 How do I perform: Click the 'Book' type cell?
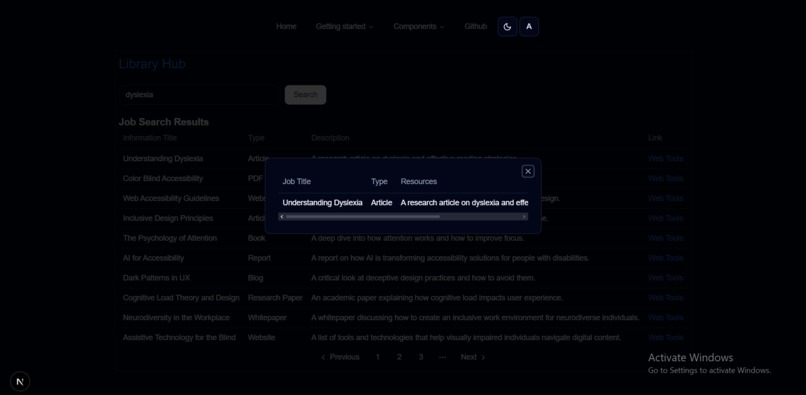pyautogui.click(x=257, y=238)
